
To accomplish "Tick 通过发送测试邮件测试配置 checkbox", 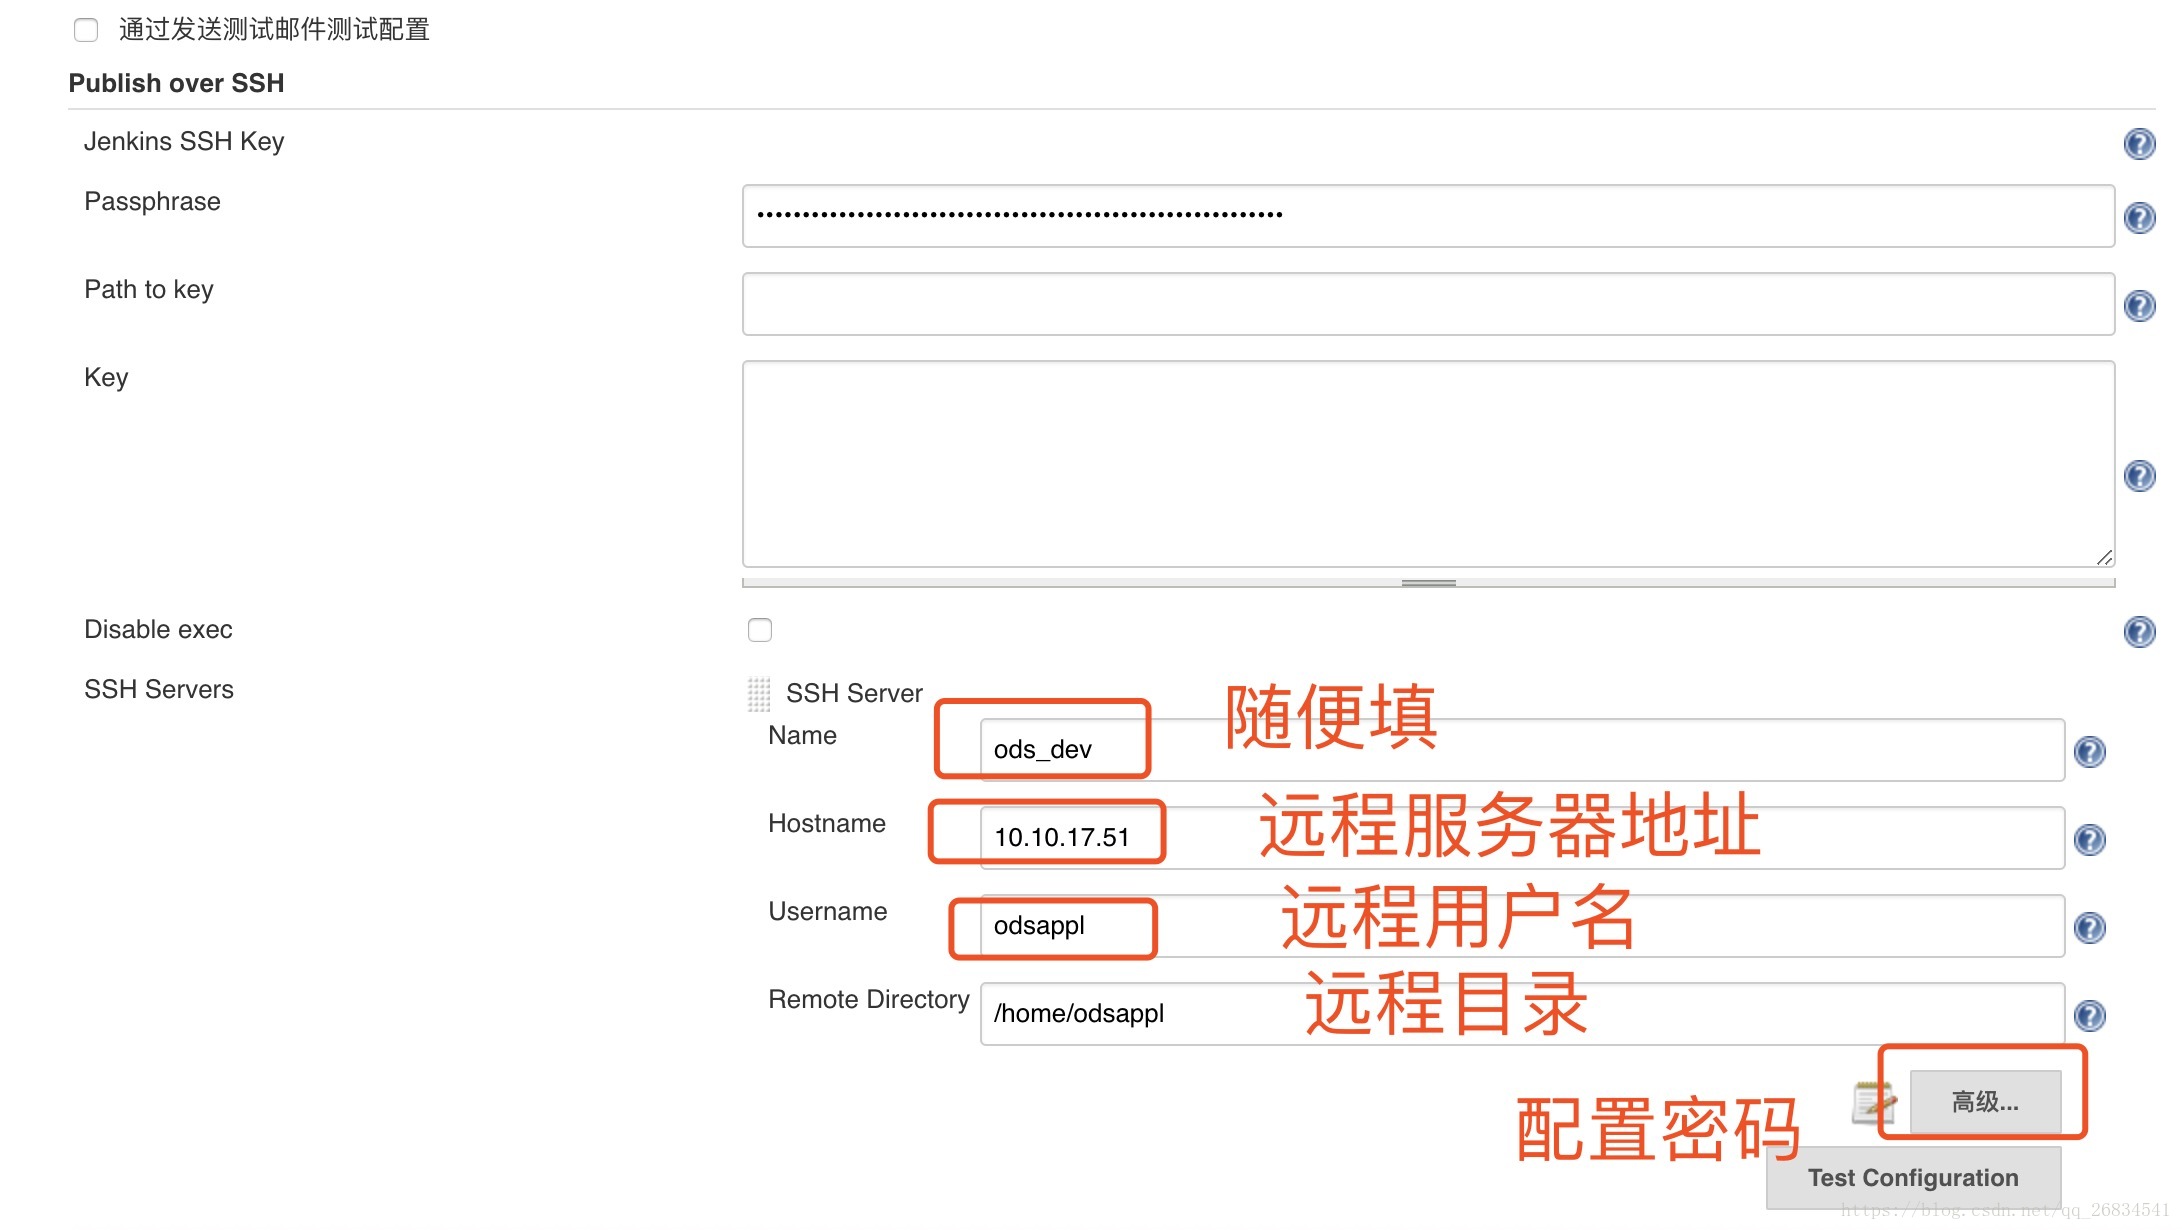I will [x=86, y=30].
